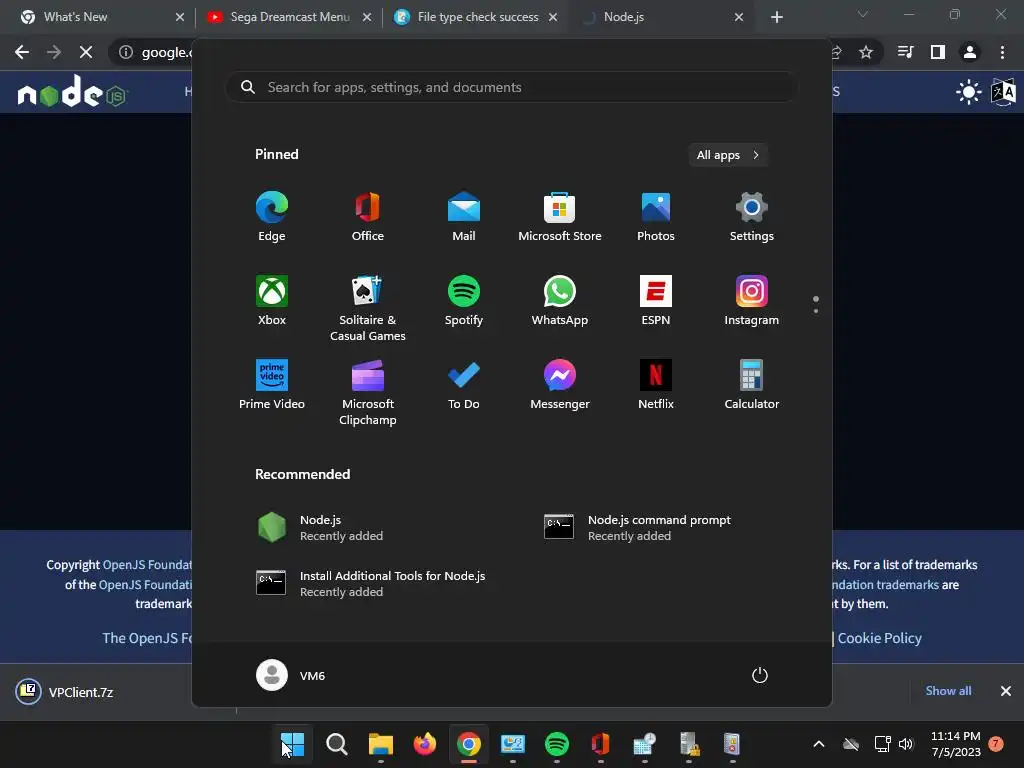Image resolution: width=1024 pixels, height=768 pixels.
Task: Open Chrome three-dot menu
Action: point(1002,52)
